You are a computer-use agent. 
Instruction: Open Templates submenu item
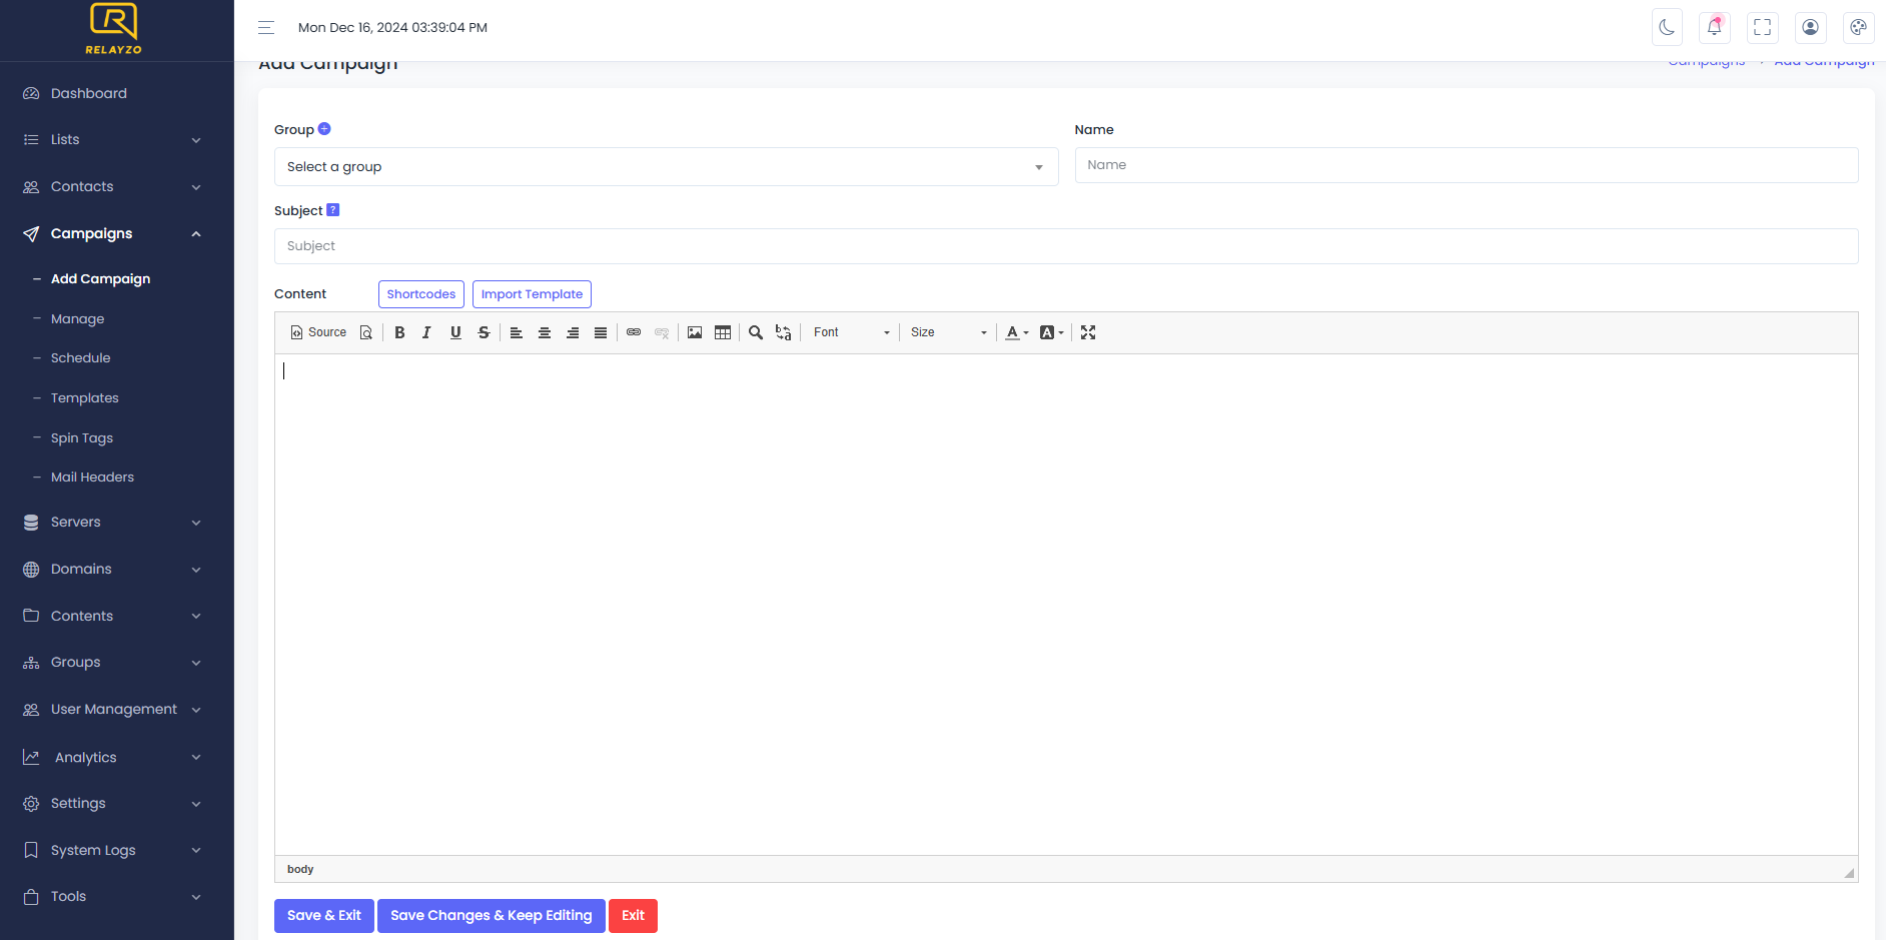tap(84, 398)
